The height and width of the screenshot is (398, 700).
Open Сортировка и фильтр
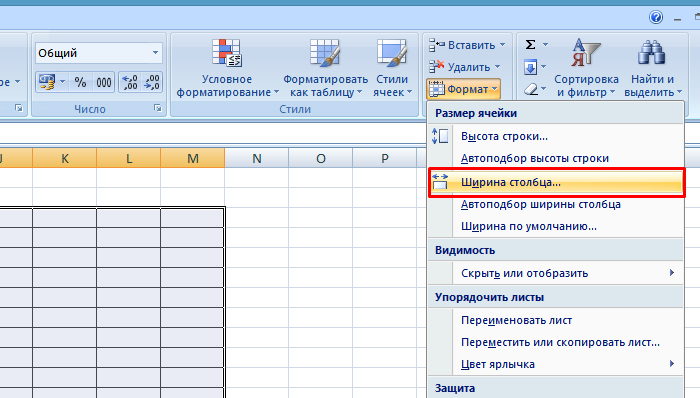pyautogui.click(x=586, y=68)
